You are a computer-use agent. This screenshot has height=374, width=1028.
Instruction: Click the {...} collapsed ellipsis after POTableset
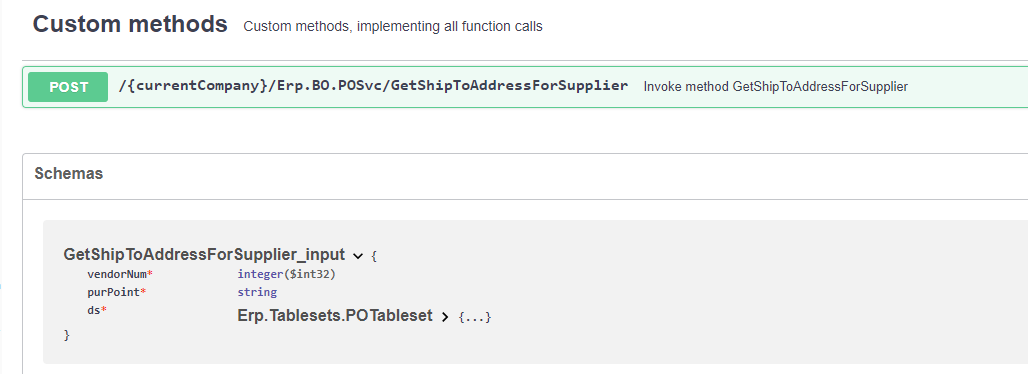475,318
